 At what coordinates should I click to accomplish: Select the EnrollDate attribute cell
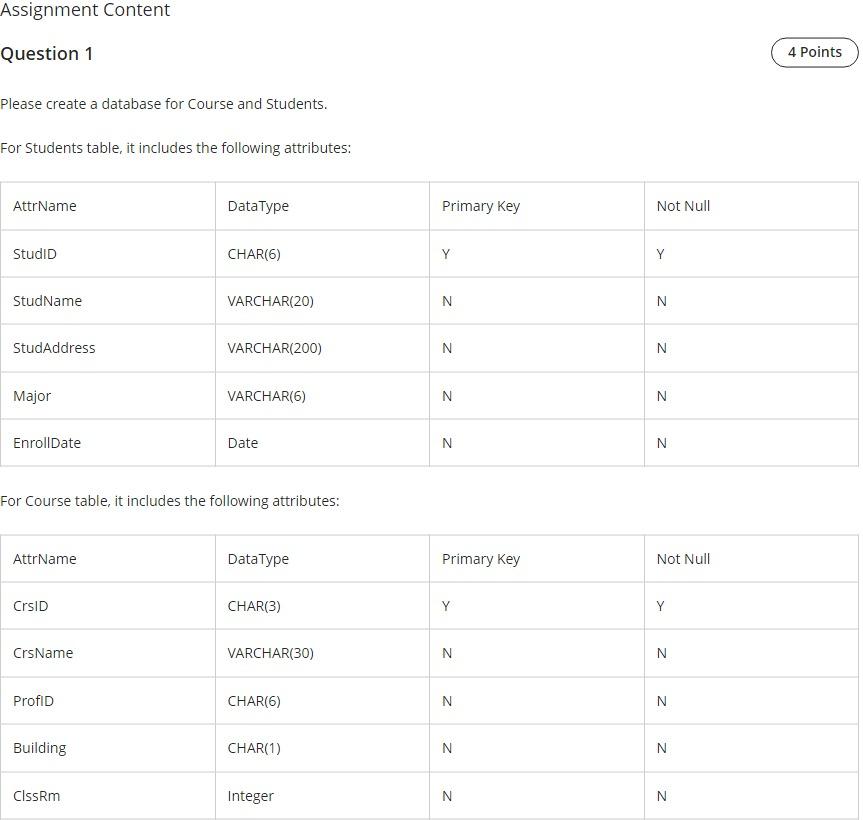coord(108,443)
